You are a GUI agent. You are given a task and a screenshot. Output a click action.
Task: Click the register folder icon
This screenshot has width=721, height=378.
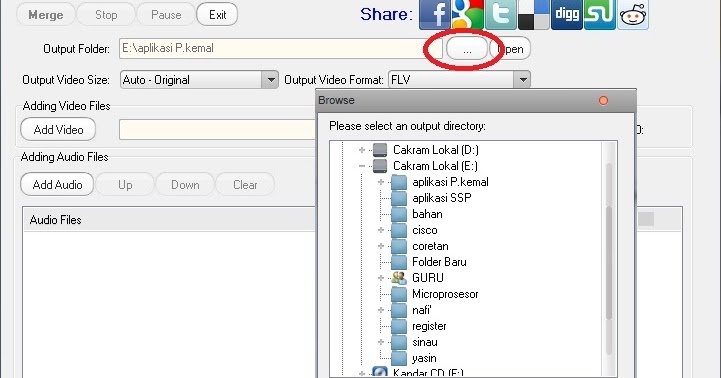(x=399, y=326)
